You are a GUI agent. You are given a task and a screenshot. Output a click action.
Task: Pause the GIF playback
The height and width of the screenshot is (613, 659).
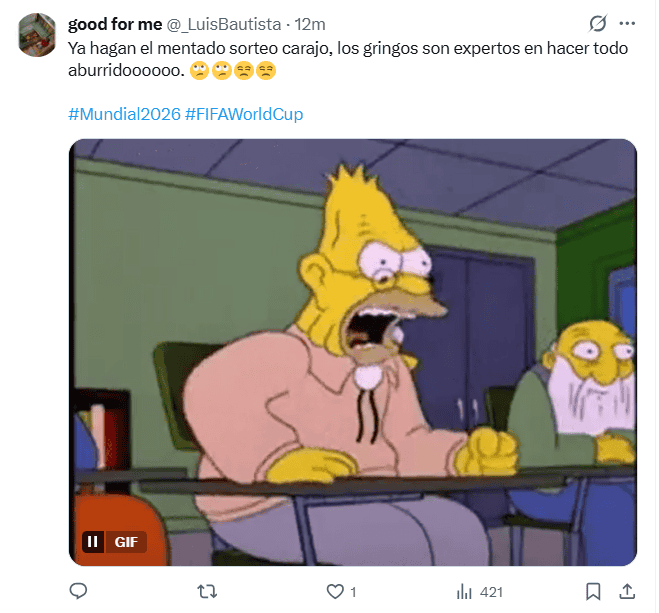pyautogui.click(x=93, y=542)
